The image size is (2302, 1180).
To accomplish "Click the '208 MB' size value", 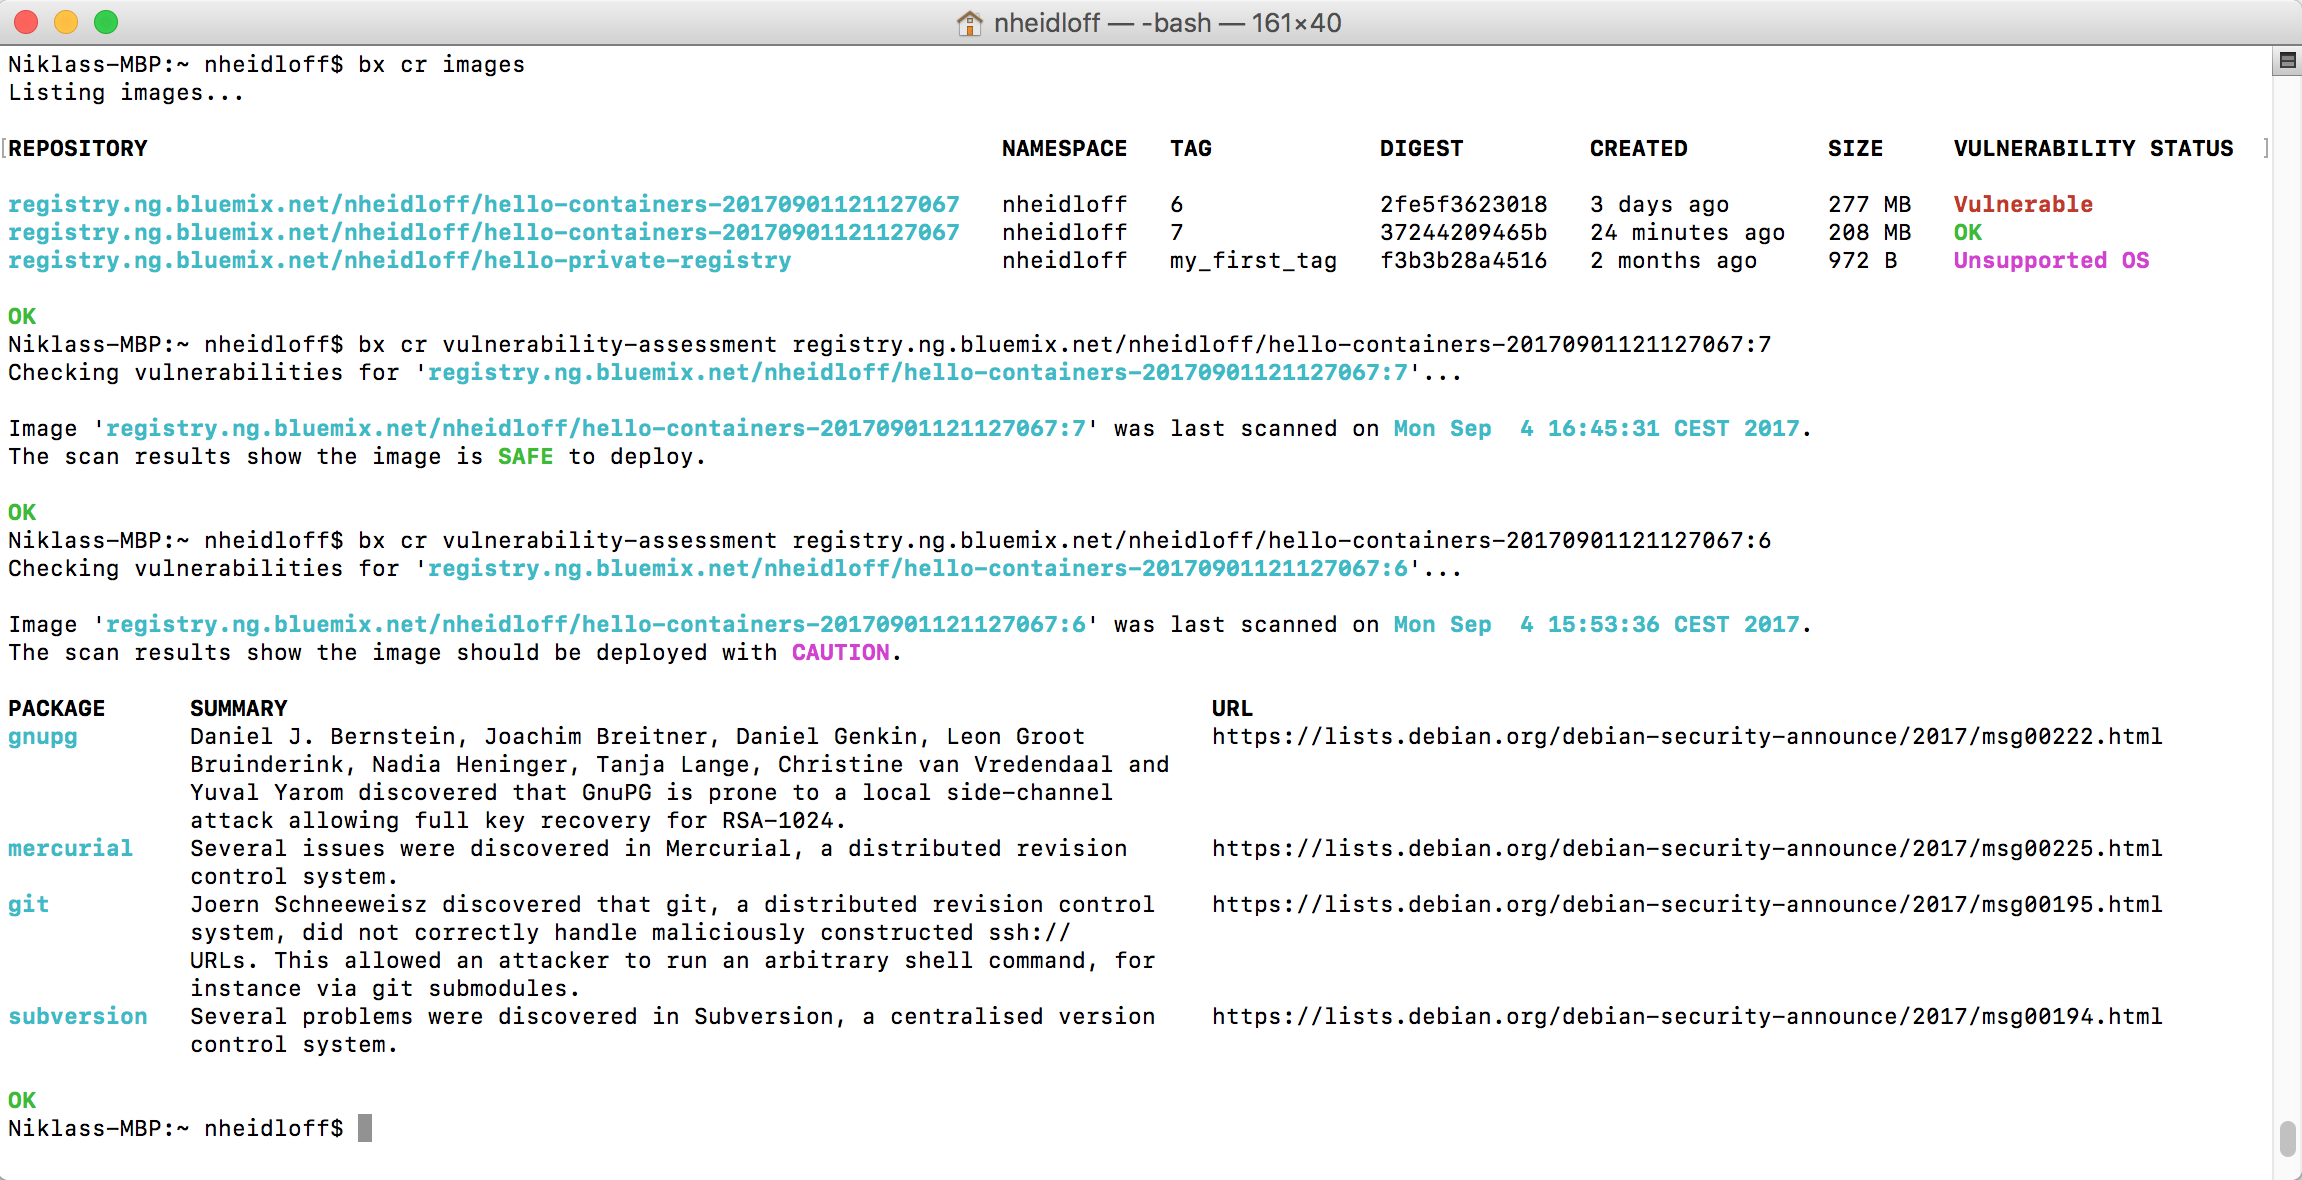I will coord(1869,232).
